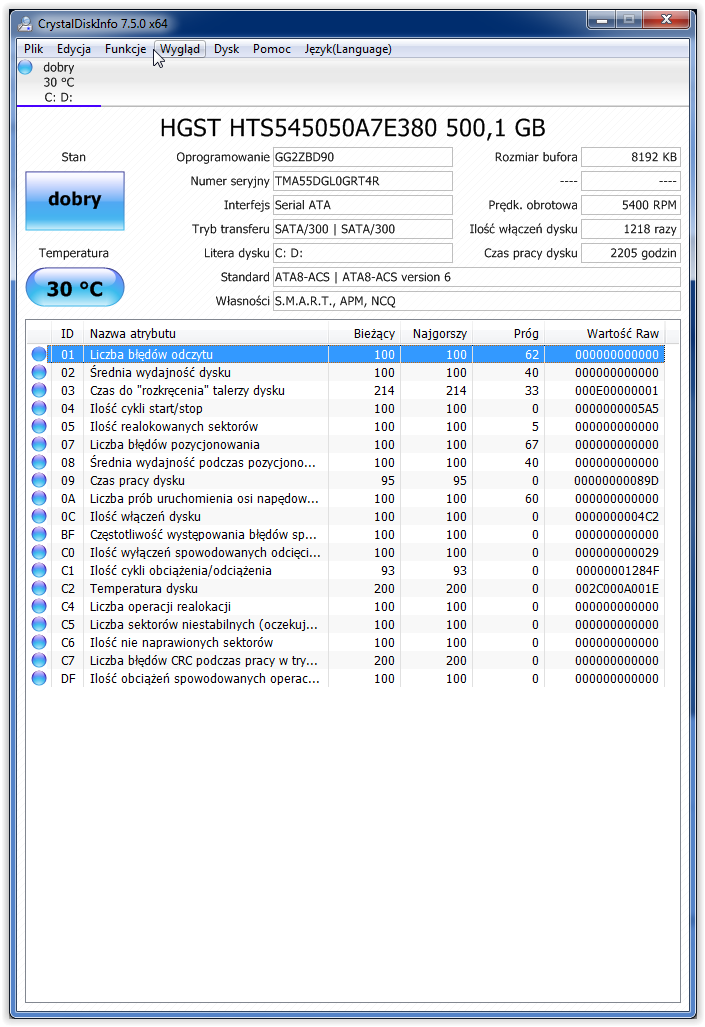Click the Próg column header

point(508,333)
